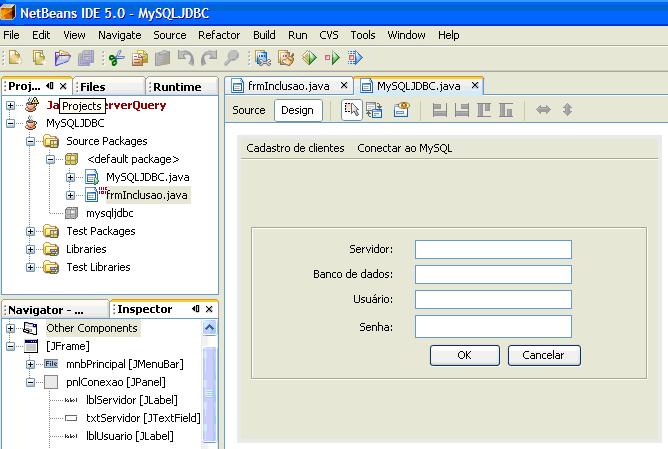Enable Selection Mode in the form designer
This screenshot has width=668, height=449.
(x=351, y=110)
